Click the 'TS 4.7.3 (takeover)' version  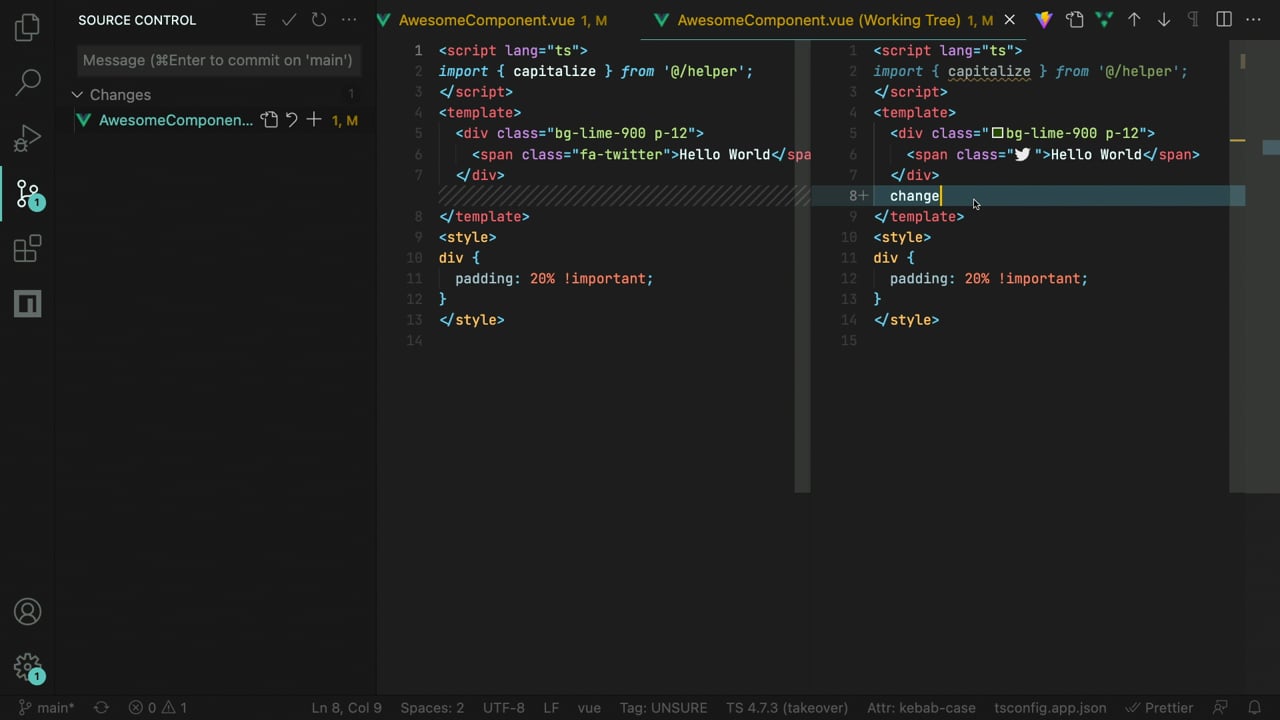(787, 708)
